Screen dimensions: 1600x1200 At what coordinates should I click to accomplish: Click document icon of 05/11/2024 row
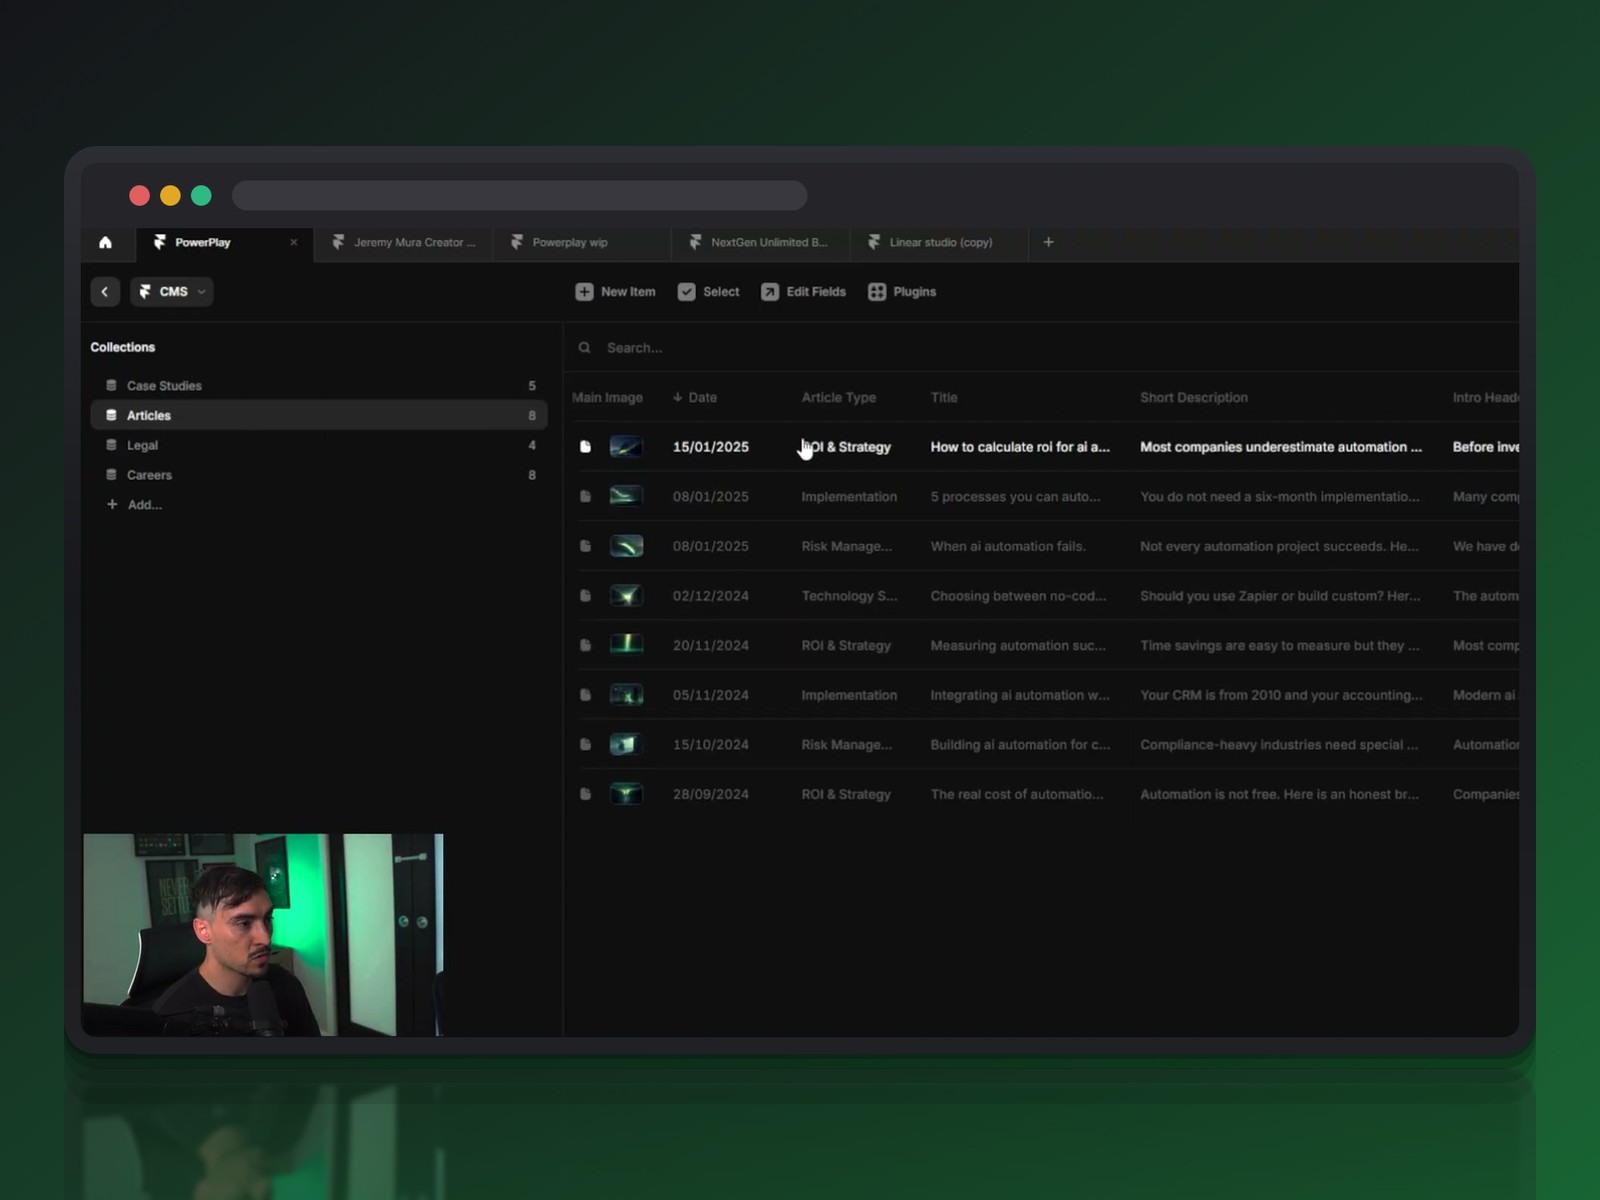(x=585, y=695)
